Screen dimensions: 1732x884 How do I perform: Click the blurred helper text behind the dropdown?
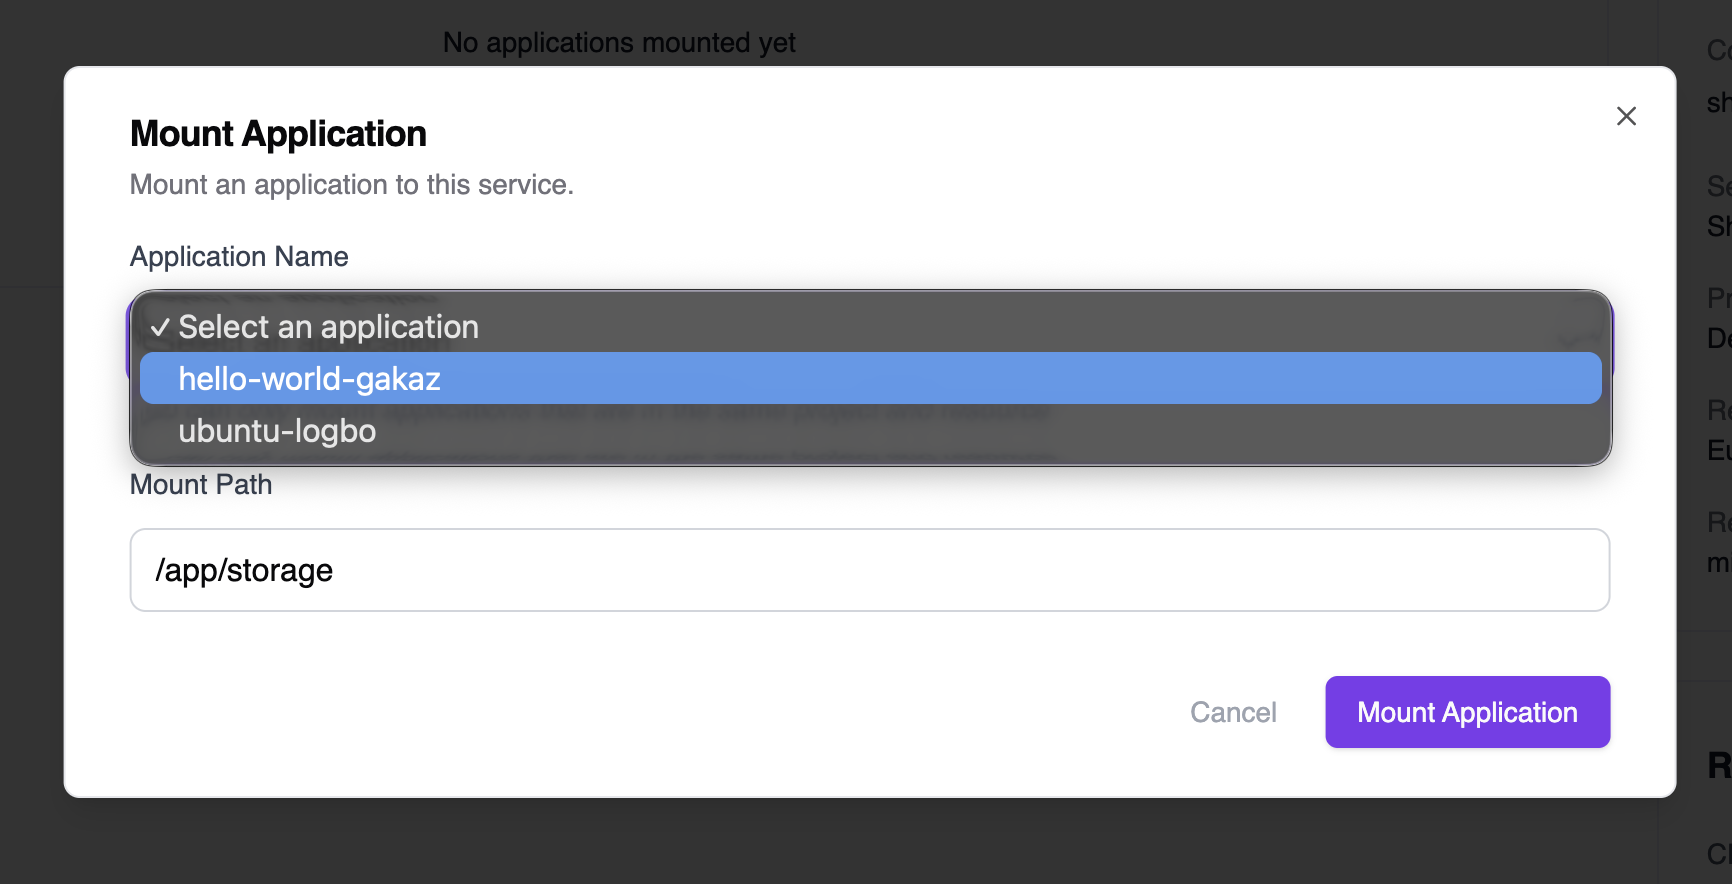[x=700, y=411]
